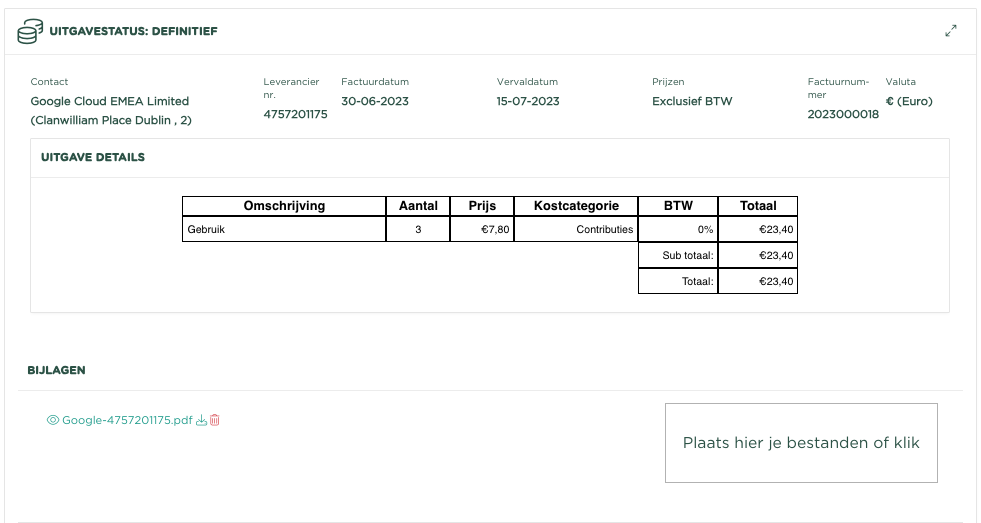Click the Exclusief BTW prices value
Viewport: 981px width, 523px height.
click(x=692, y=101)
